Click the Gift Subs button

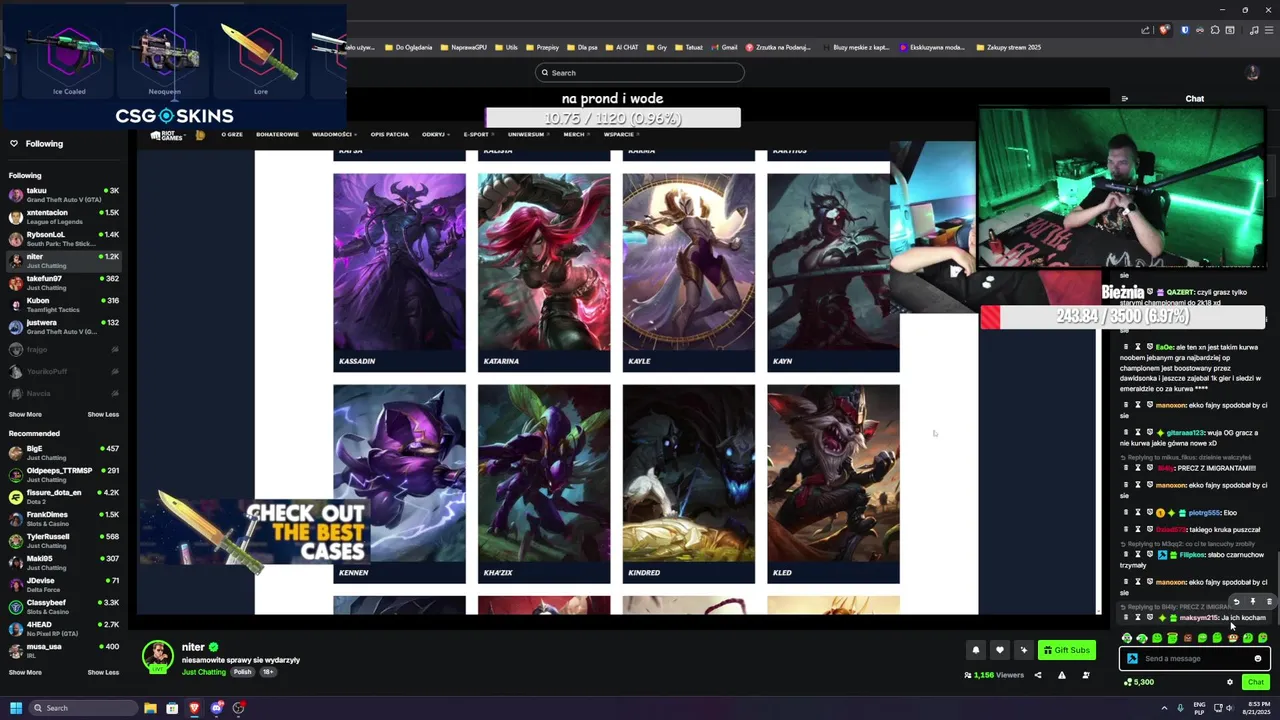(1066, 650)
